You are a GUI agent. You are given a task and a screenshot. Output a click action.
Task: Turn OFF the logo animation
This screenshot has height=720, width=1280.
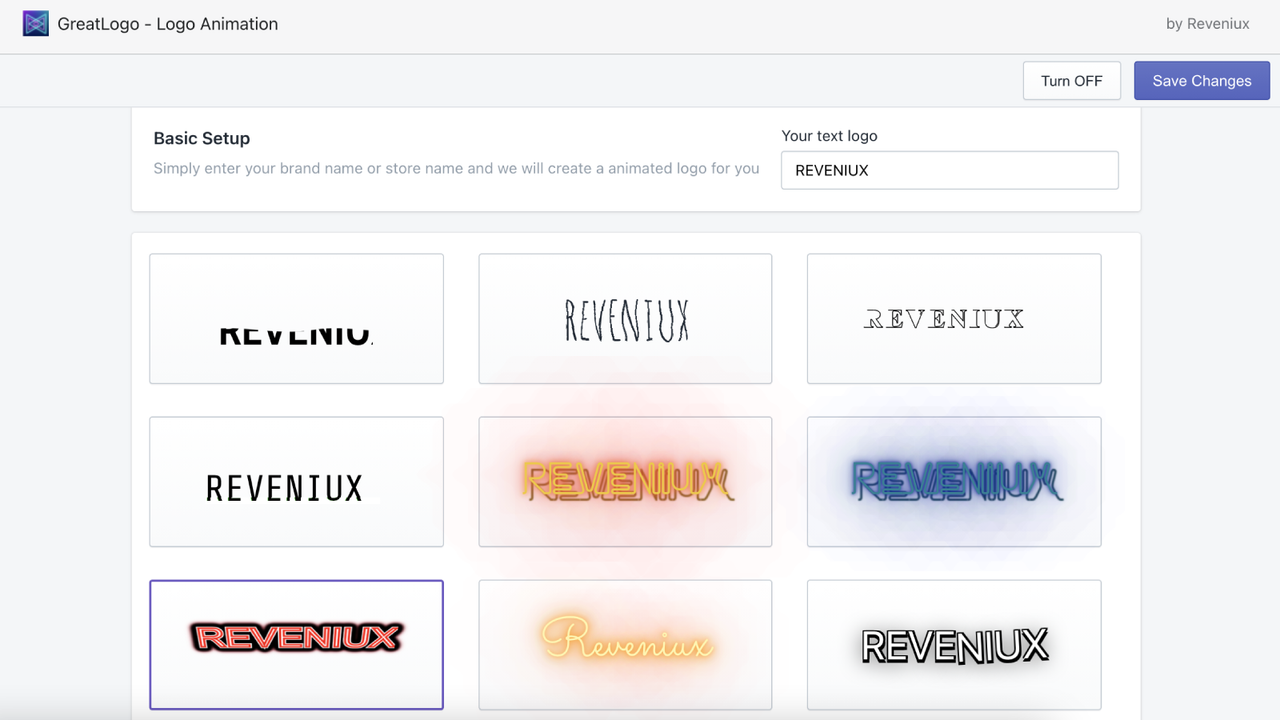pyautogui.click(x=1071, y=81)
